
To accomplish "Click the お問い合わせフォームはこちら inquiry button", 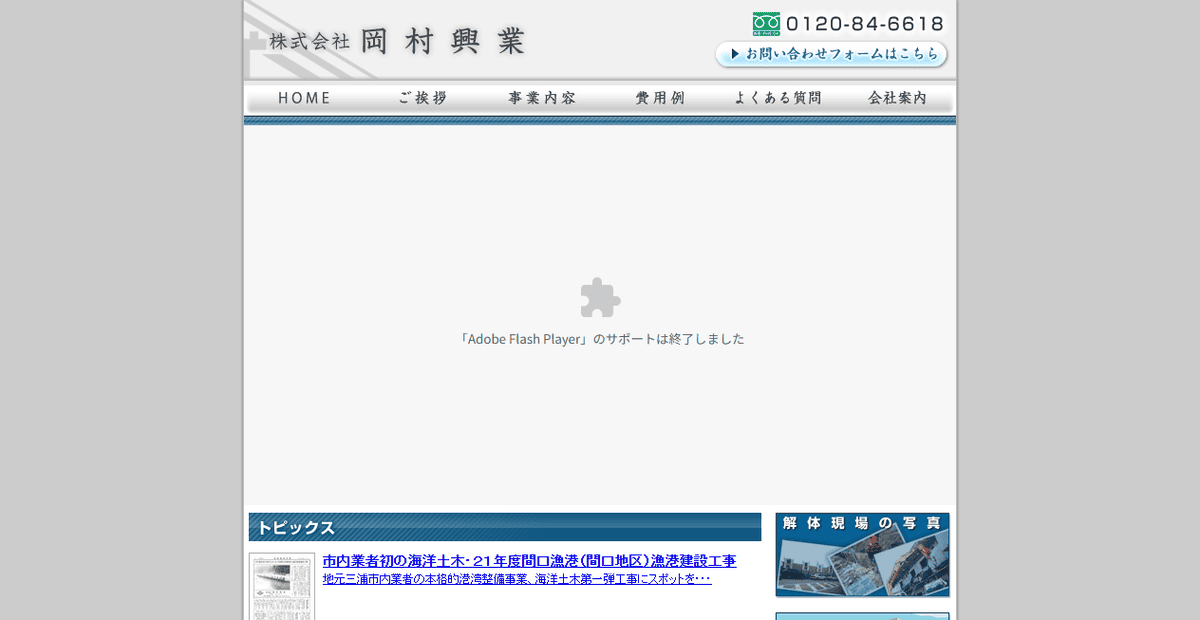I will pos(831,55).
